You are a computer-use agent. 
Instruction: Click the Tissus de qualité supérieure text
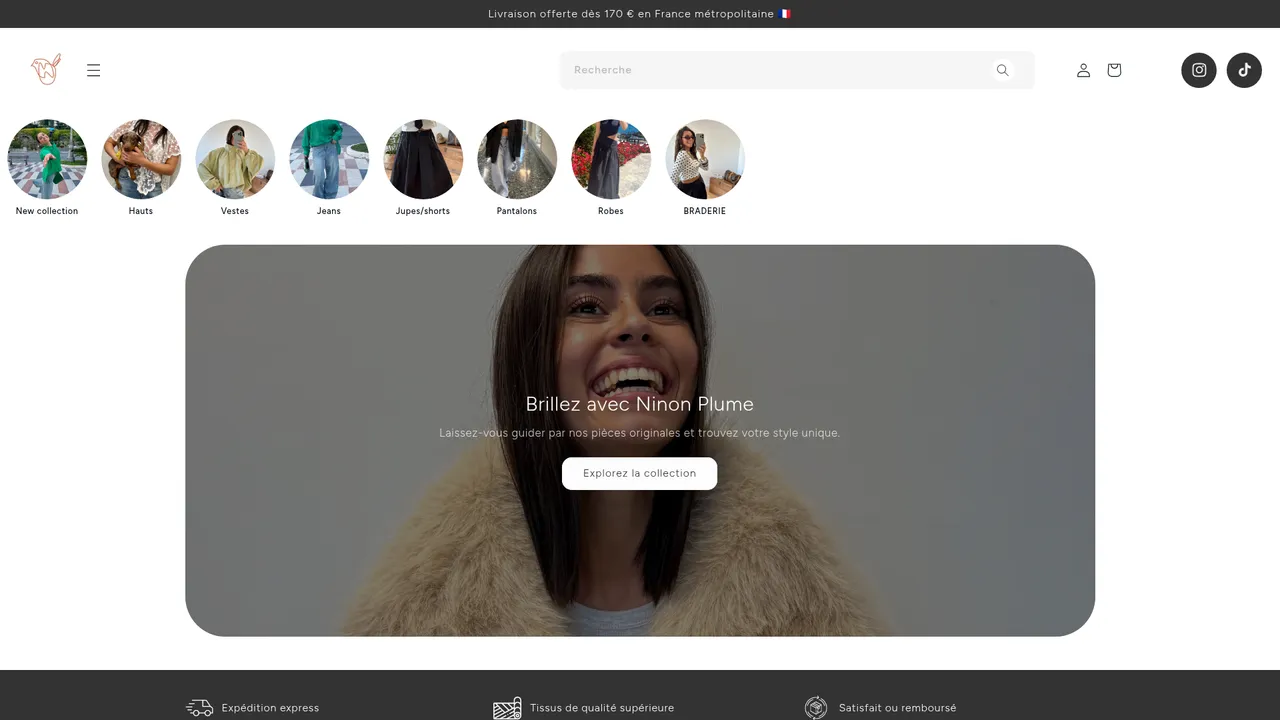point(602,708)
